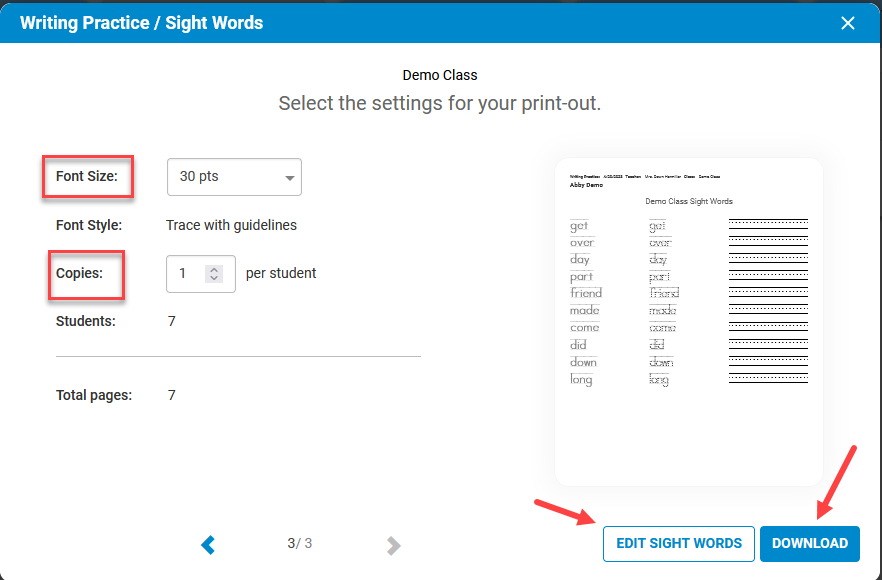Click into the Copies number field
Viewport: 882px width, 580px height.
201,274
